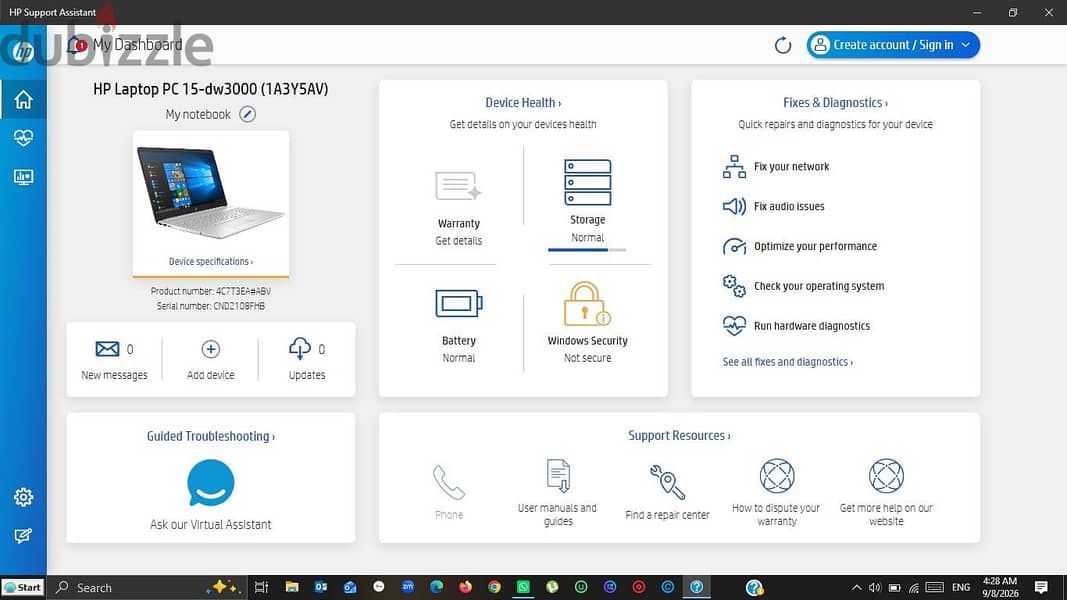The image size is (1067, 600).
Task: Open device health heart icon in sidebar
Action: (x=23, y=138)
